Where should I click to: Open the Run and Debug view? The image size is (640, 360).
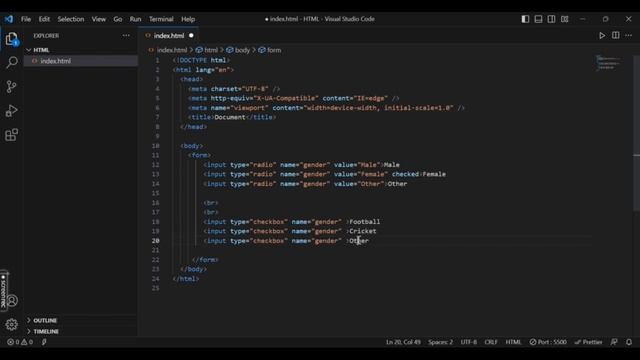click(x=11, y=111)
